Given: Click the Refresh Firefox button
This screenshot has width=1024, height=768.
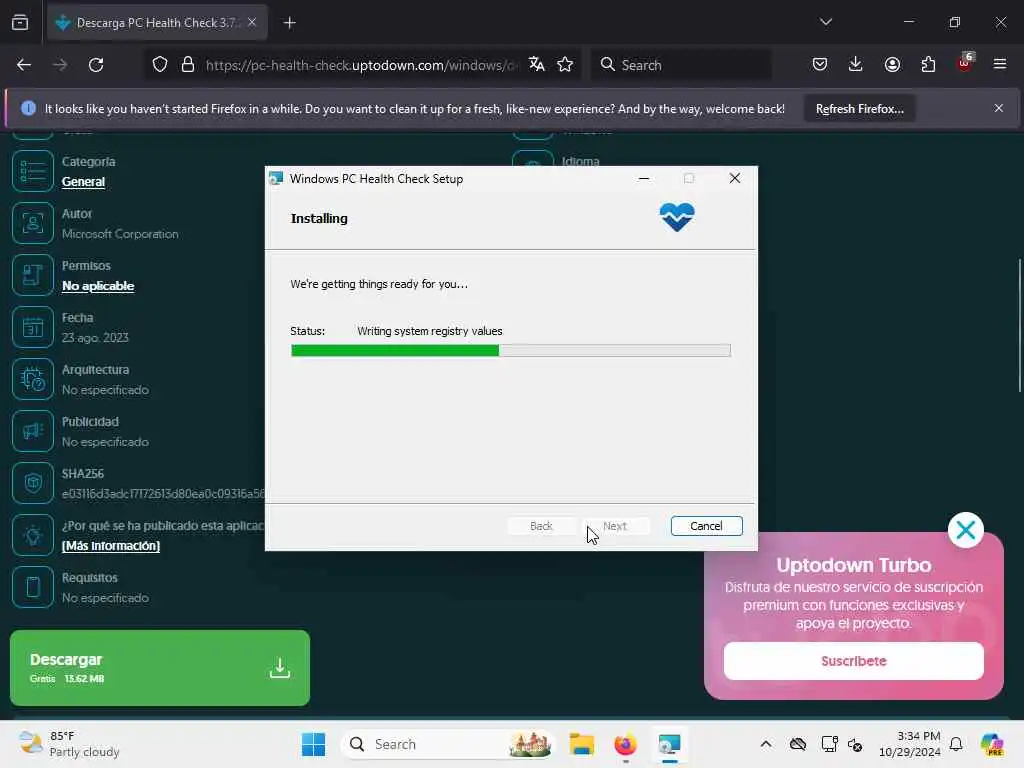Looking at the screenshot, I should click(x=859, y=108).
